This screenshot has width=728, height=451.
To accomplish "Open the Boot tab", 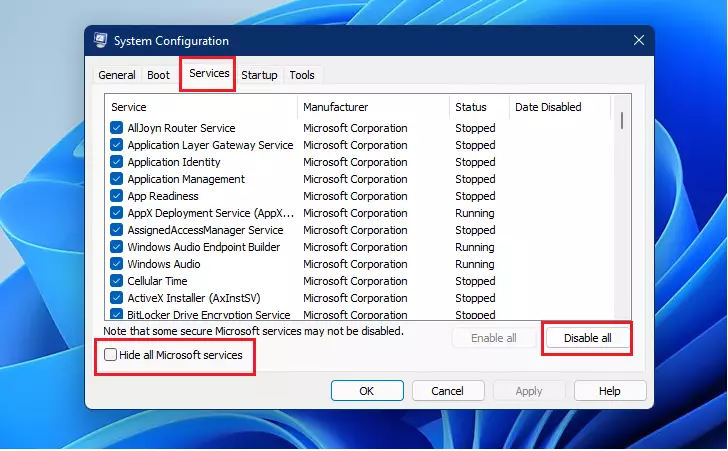I will 158,75.
